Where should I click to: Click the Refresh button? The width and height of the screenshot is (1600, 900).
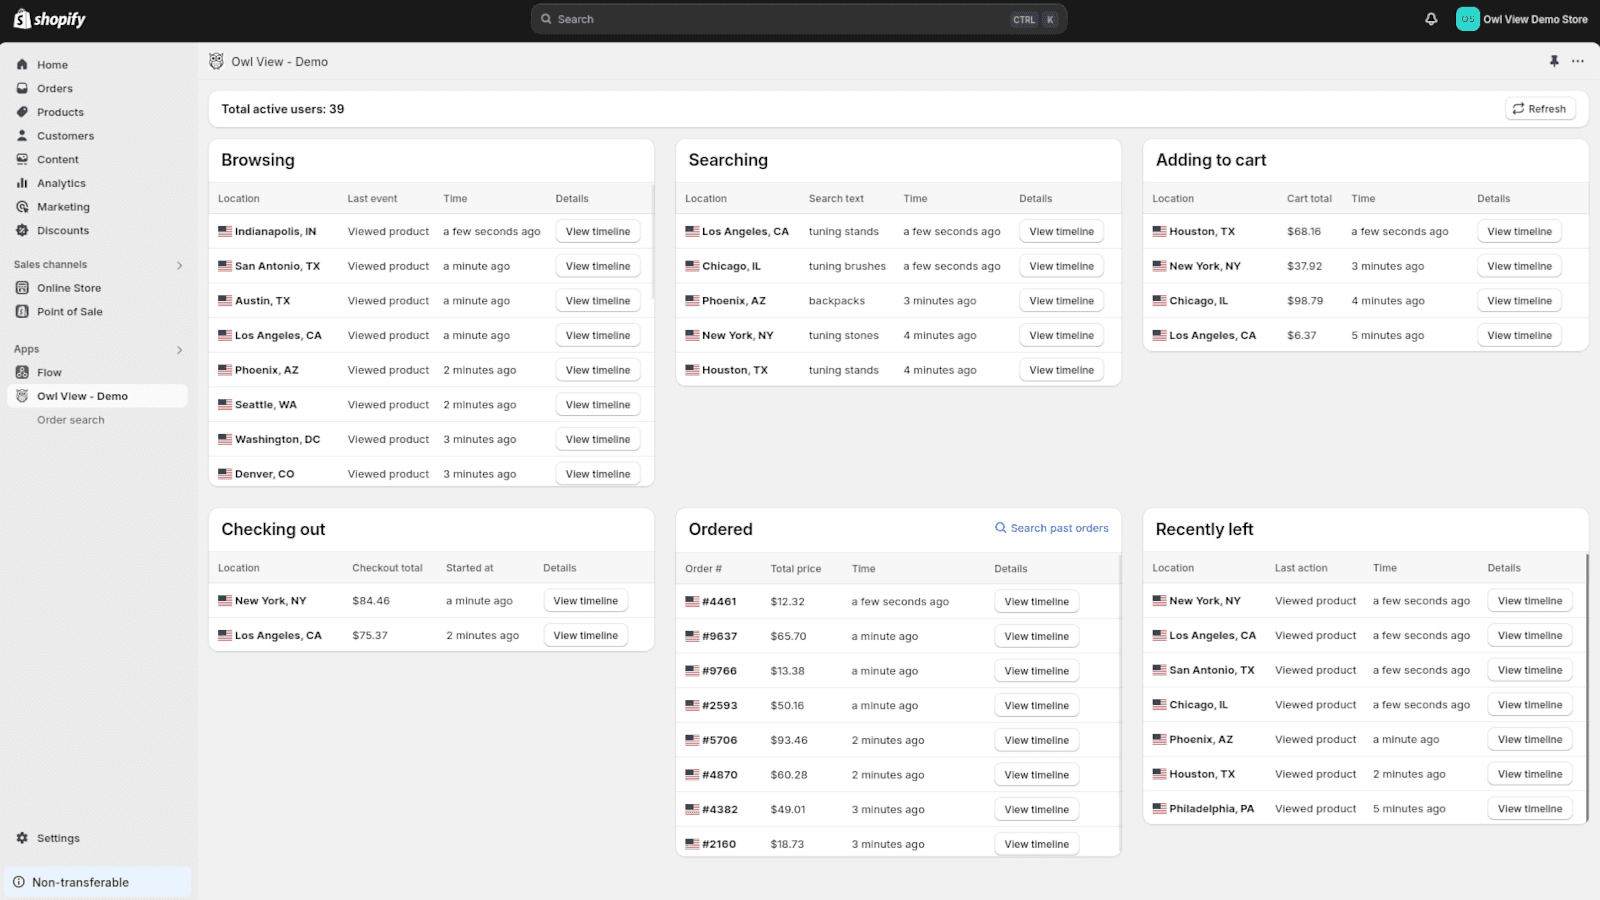1540,108
